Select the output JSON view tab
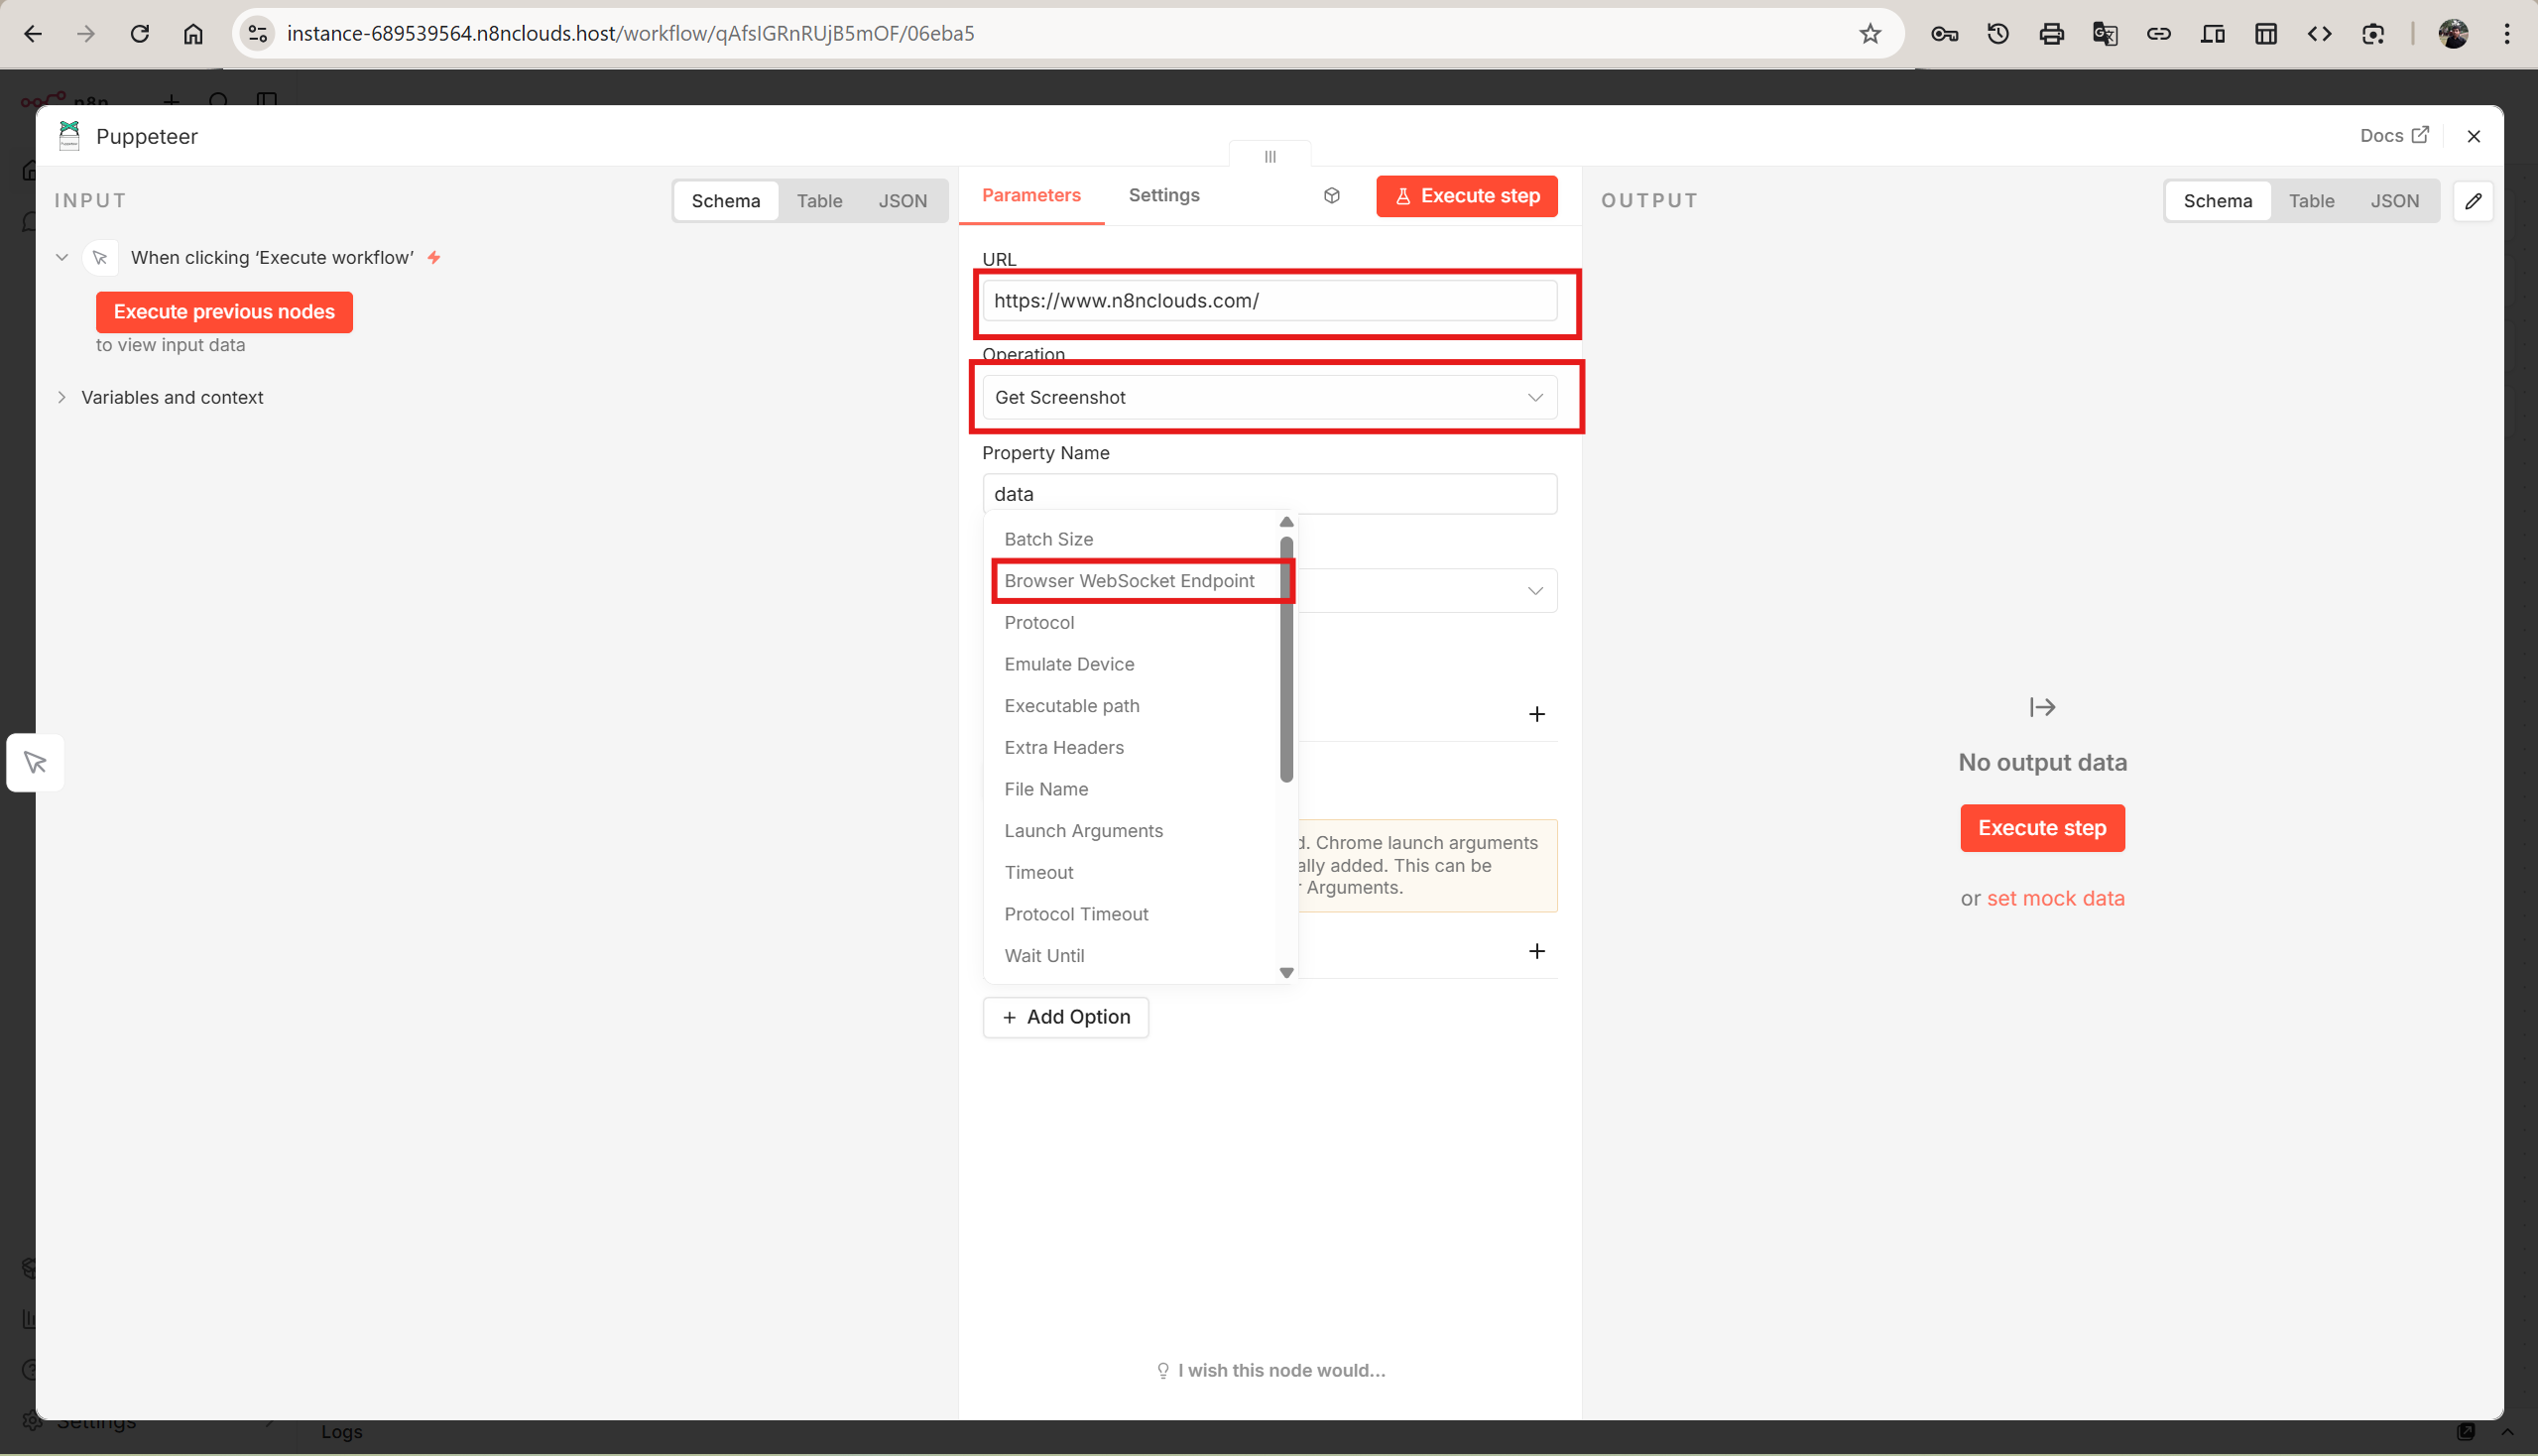The width and height of the screenshot is (2538, 1456). [2395, 201]
